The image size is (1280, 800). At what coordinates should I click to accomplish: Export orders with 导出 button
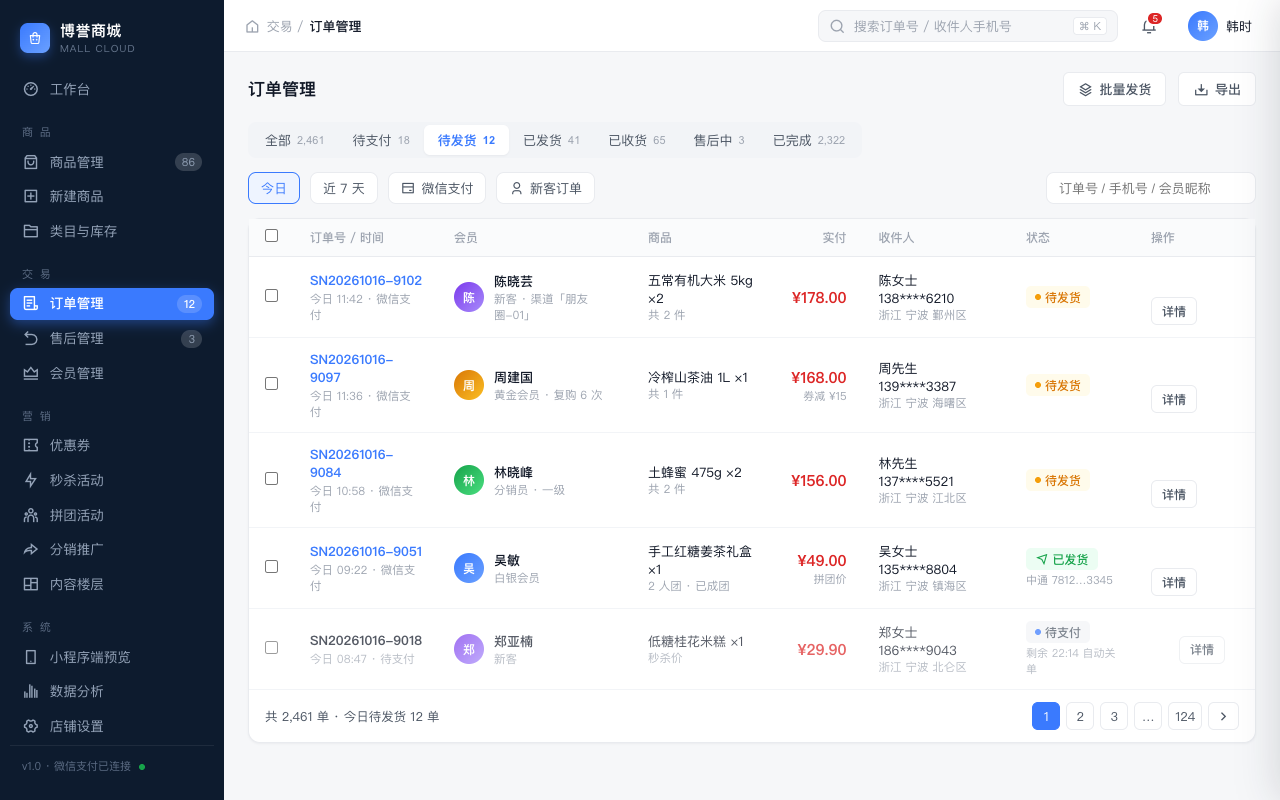1217,89
